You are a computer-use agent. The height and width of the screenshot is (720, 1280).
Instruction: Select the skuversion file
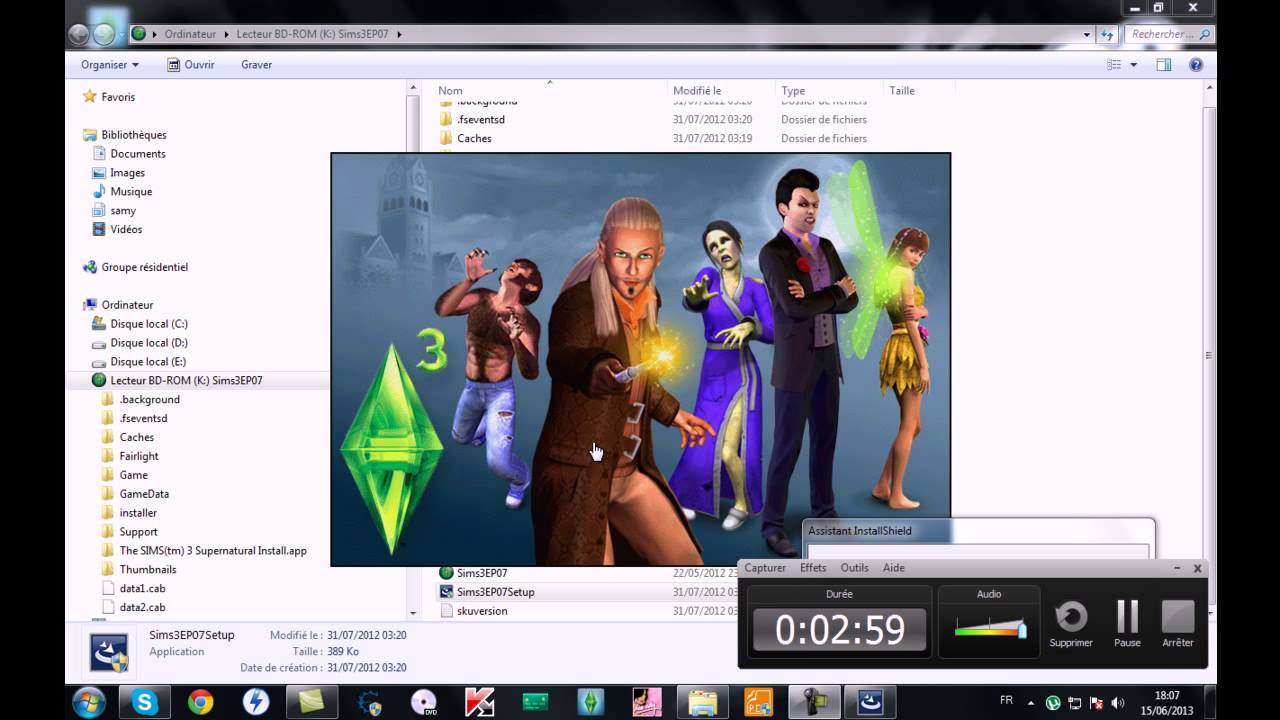[x=481, y=611]
